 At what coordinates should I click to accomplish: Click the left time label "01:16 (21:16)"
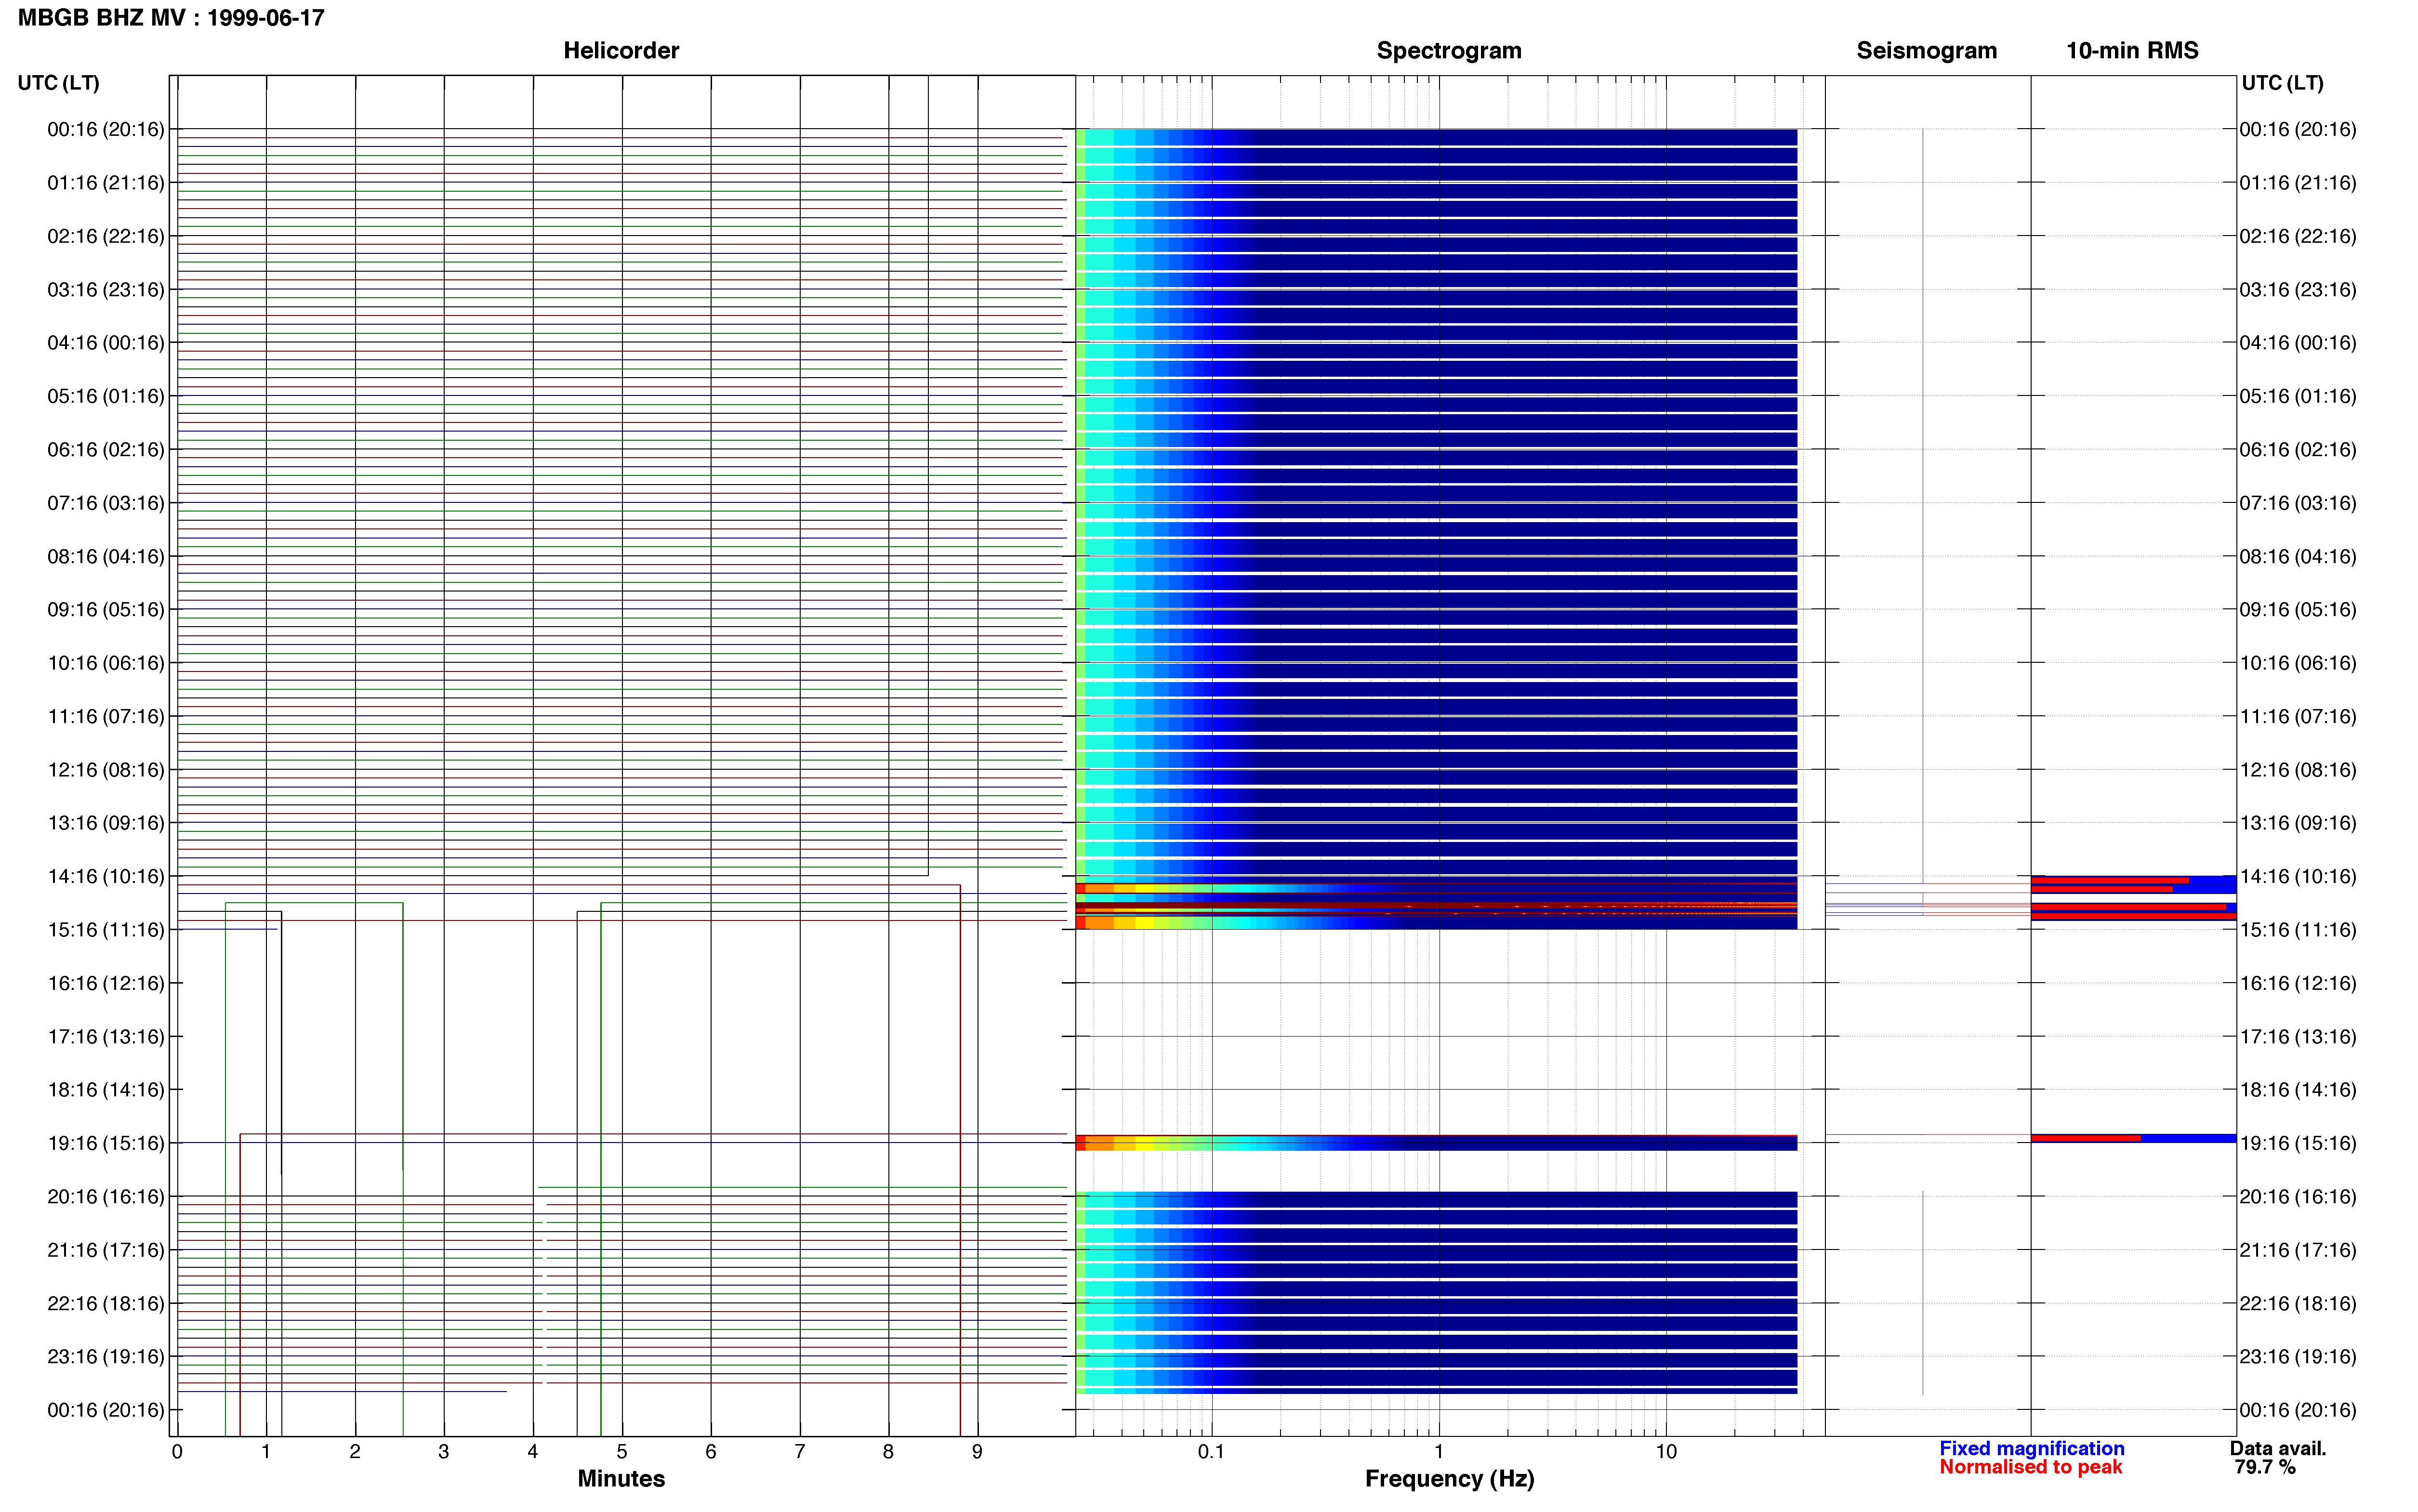(106, 183)
